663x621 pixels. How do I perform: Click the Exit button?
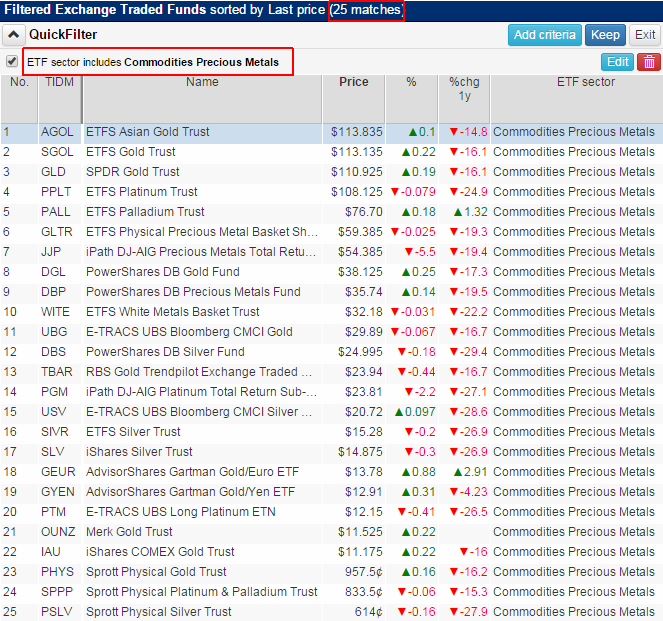(645, 35)
